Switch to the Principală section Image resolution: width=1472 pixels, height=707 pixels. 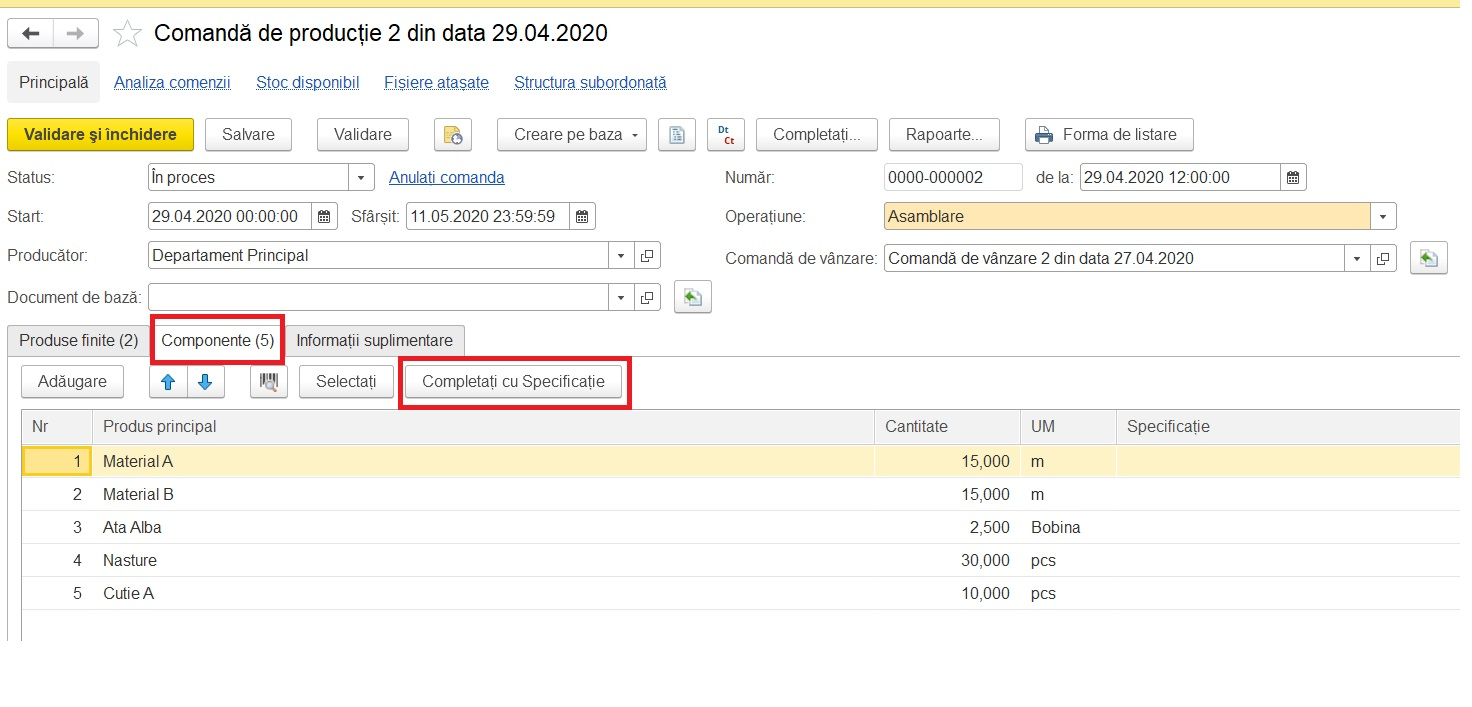tap(54, 83)
